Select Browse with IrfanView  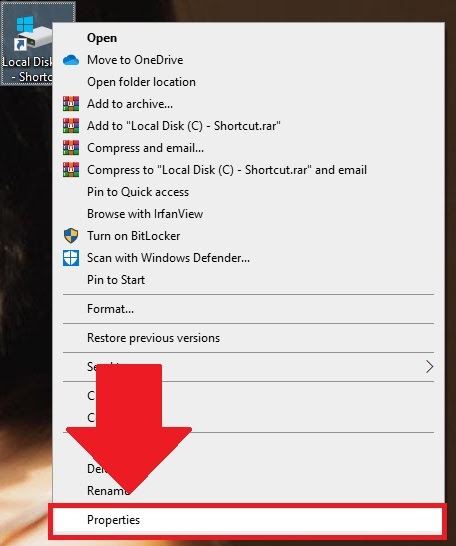(x=249, y=213)
